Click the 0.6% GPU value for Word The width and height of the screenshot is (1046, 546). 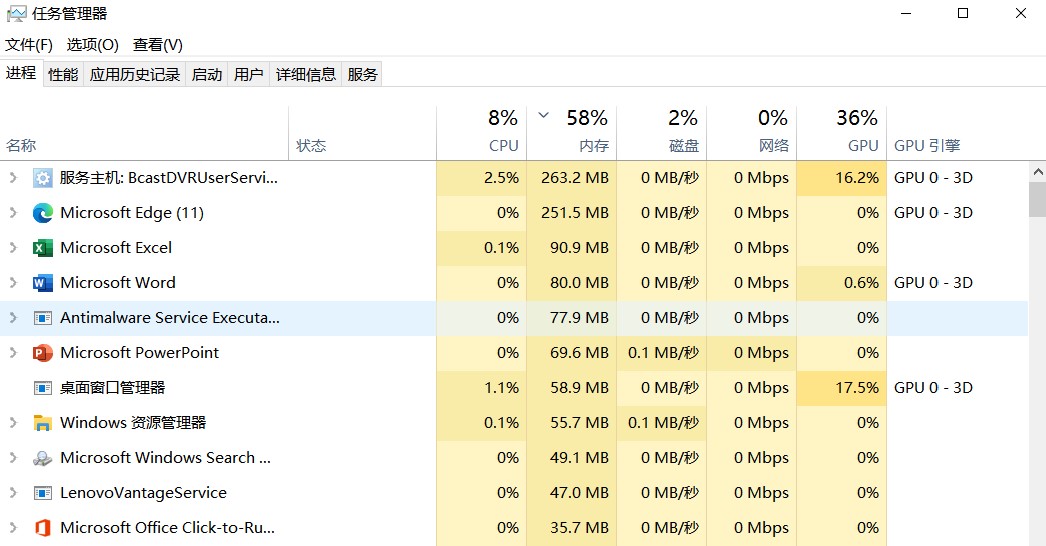click(861, 283)
